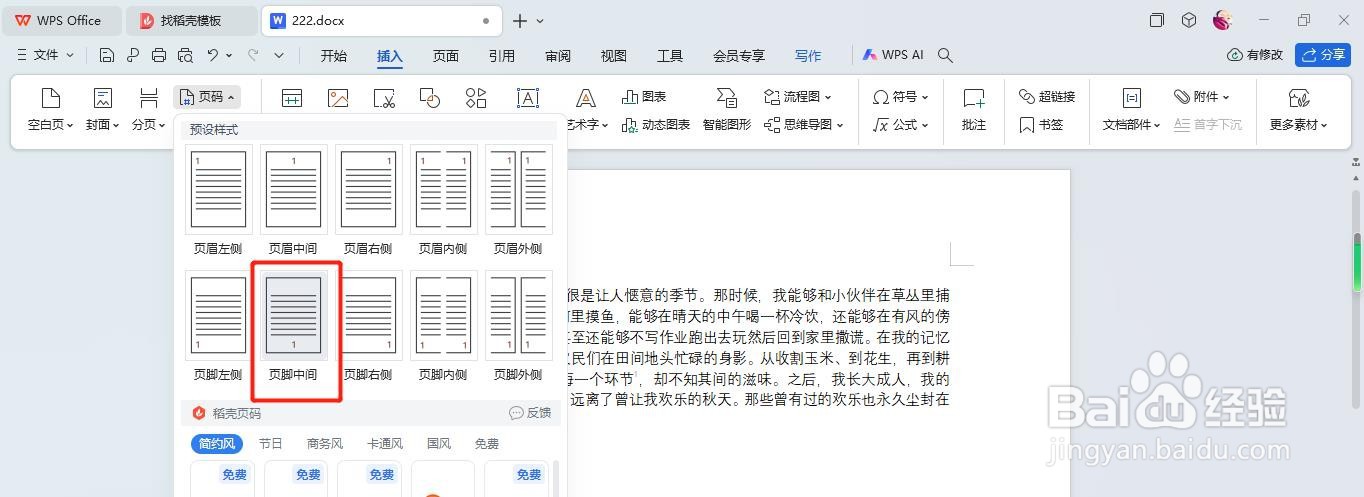Switch to the WPS Office home tab
The width and height of the screenshot is (1364, 497).
click(61, 20)
